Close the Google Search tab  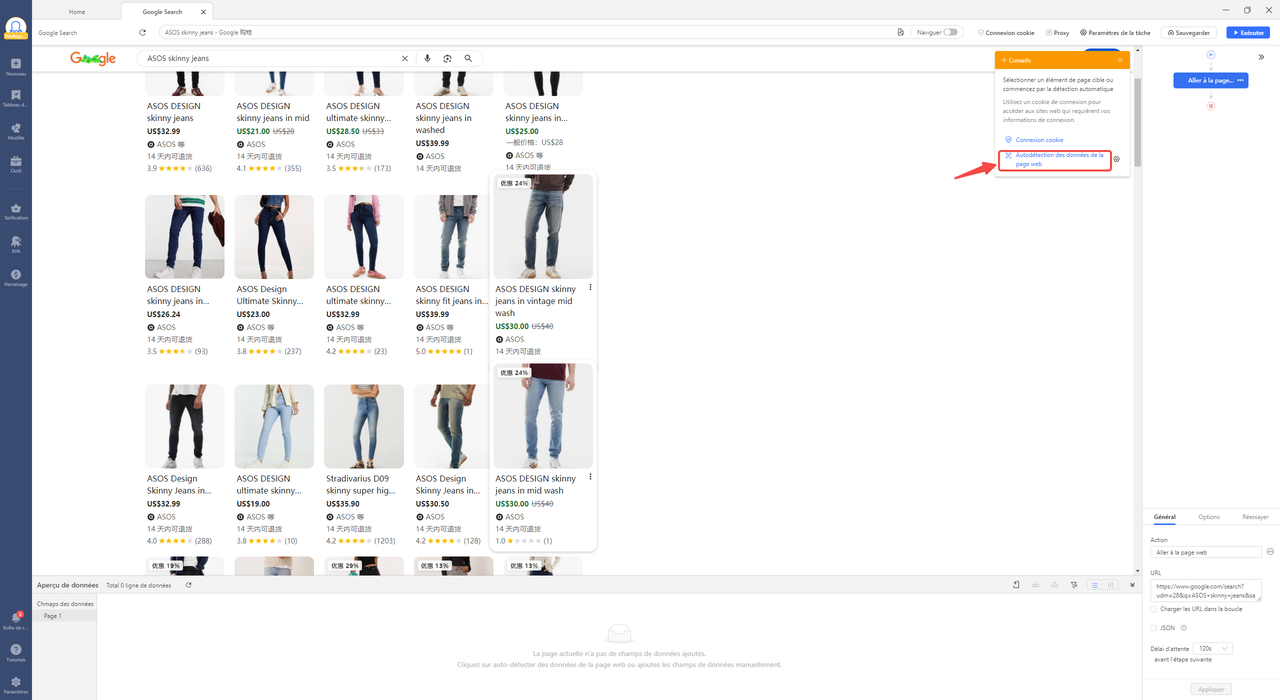pyautogui.click(x=203, y=11)
